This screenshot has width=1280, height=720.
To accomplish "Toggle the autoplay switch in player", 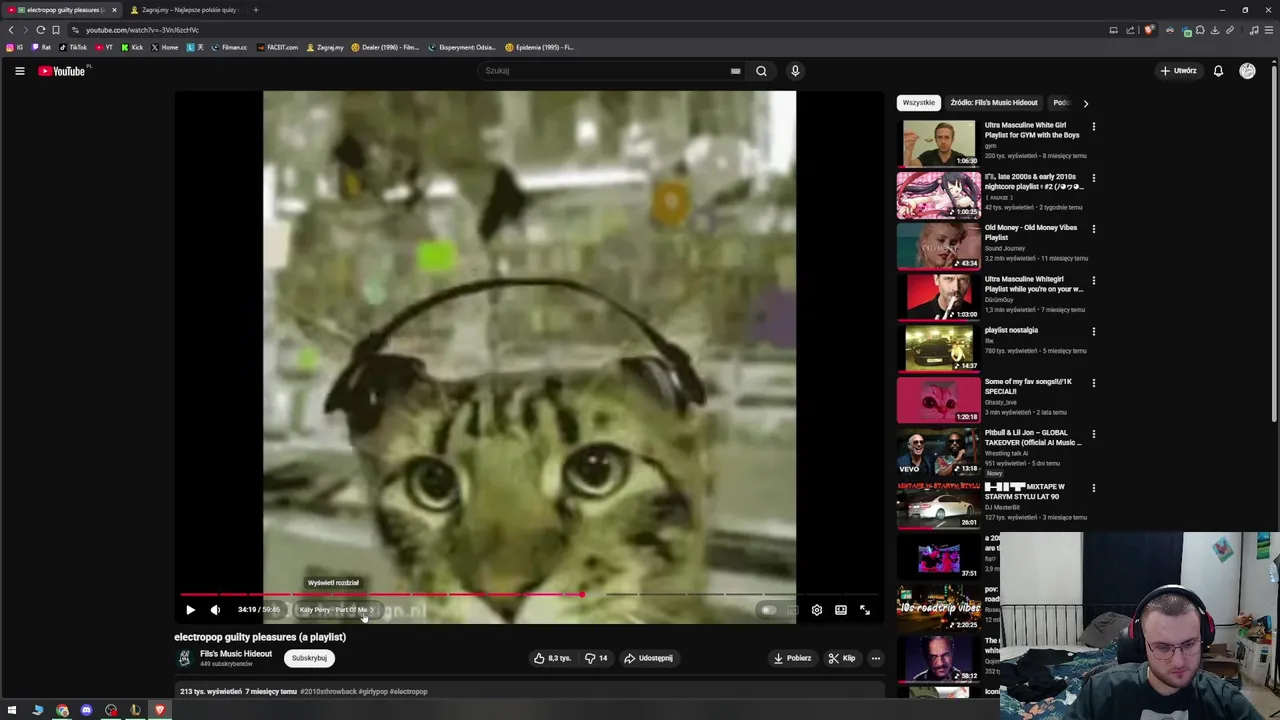I will (x=768, y=610).
